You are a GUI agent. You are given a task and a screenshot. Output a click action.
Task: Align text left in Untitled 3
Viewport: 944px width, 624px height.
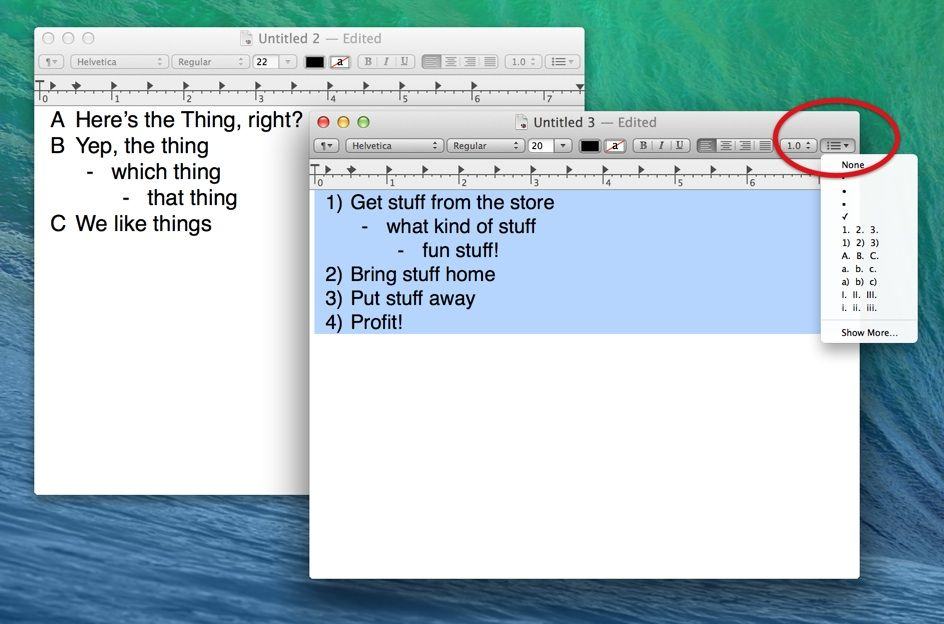pyautogui.click(x=707, y=146)
